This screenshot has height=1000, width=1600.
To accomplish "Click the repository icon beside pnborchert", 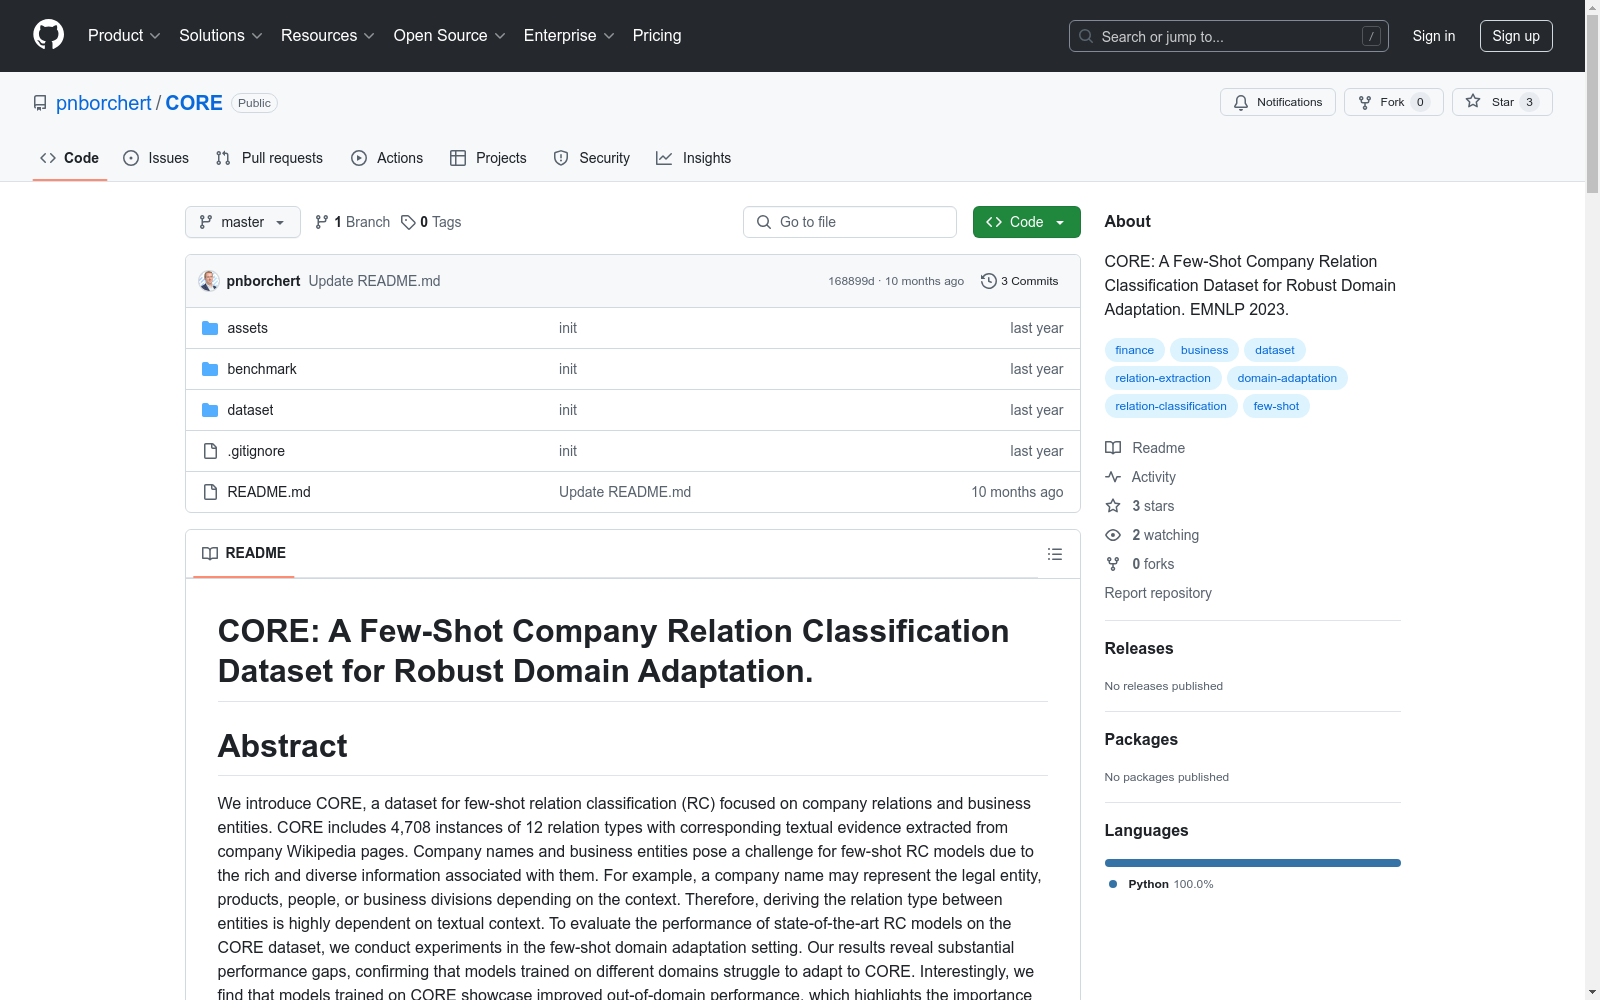I will coord(40,103).
